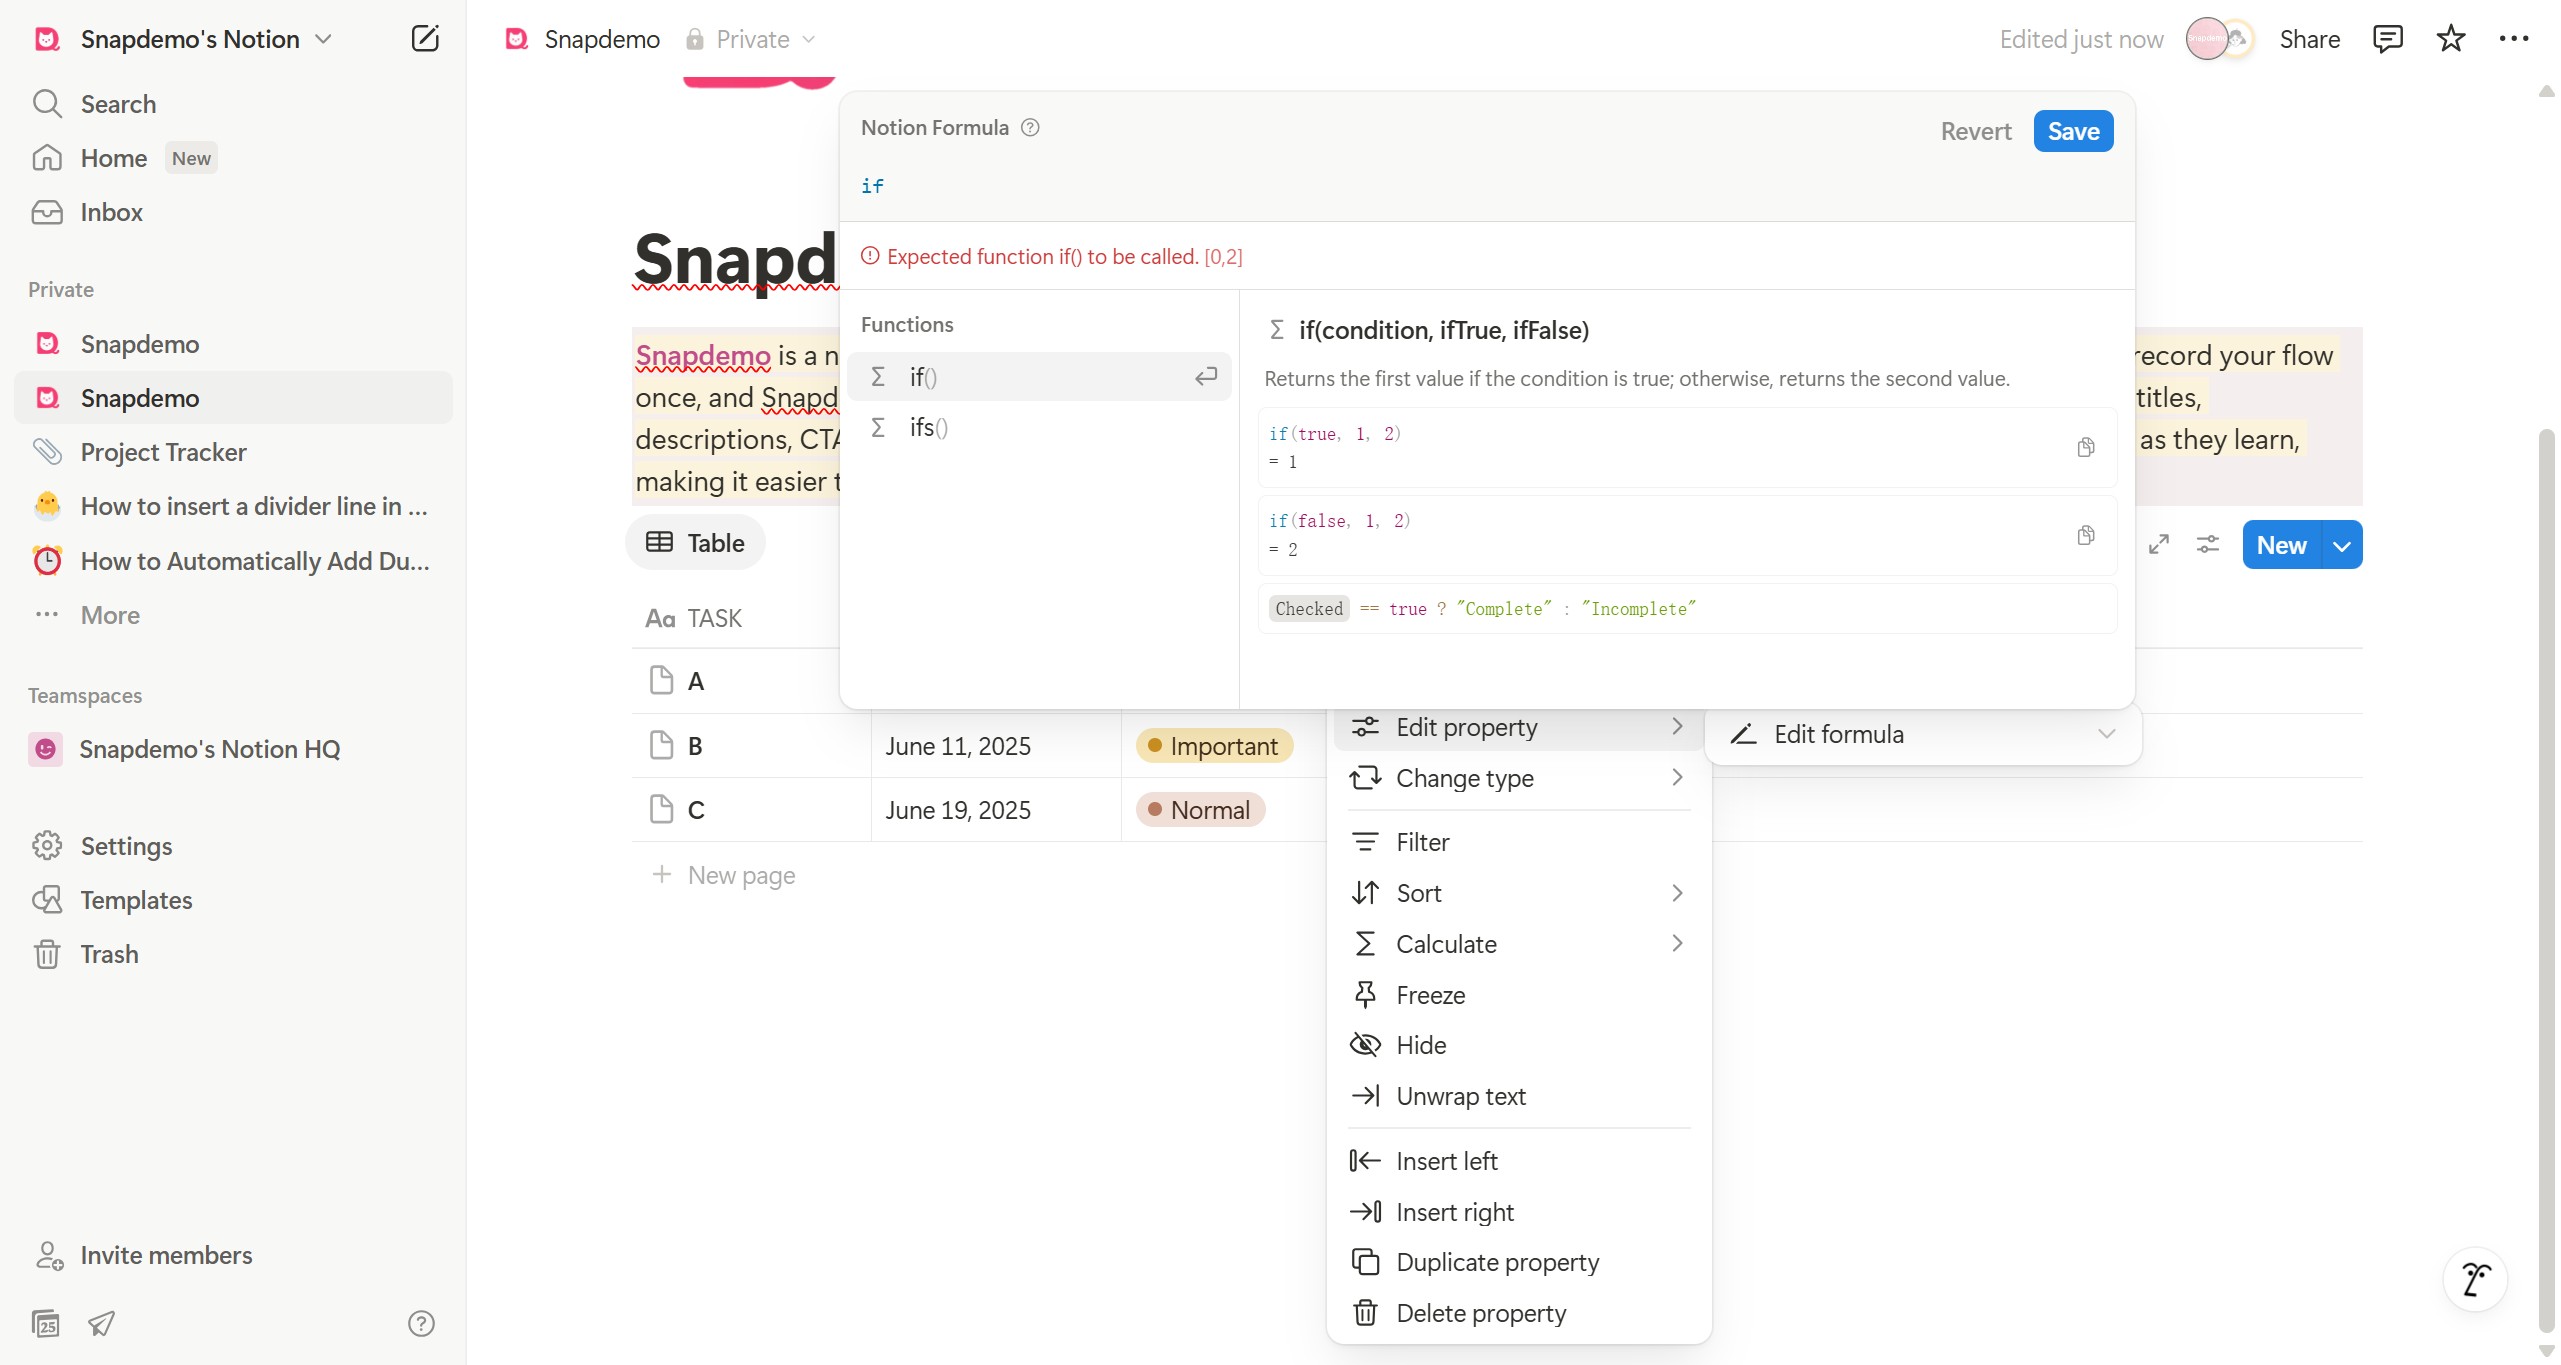The height and width of the screenshot is (1365, 2561).
Task: Expand More private pages
Action: coord(232,615)
